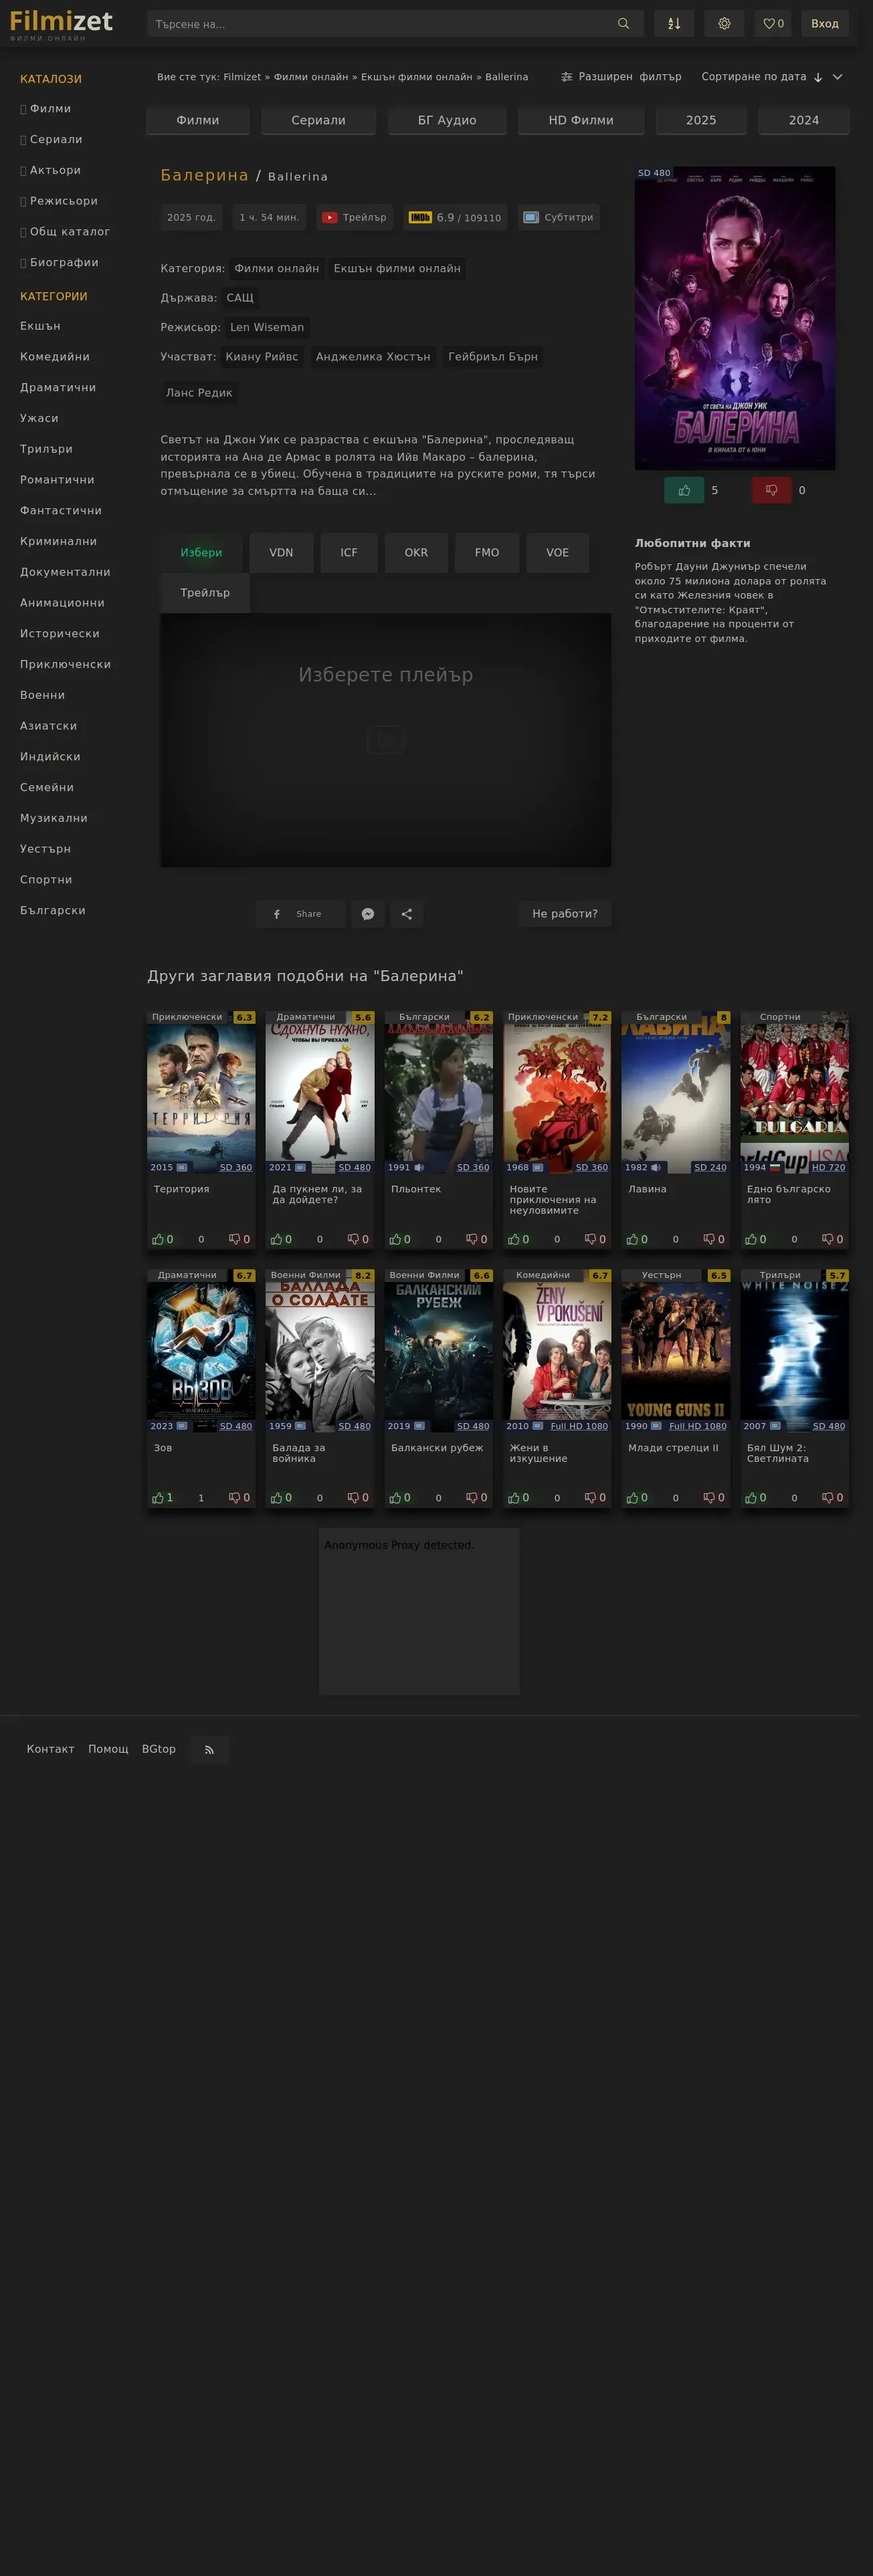Open the Балада за войника poster
This screenshot has width=873, height=2576.
[x=320, y=1351]
